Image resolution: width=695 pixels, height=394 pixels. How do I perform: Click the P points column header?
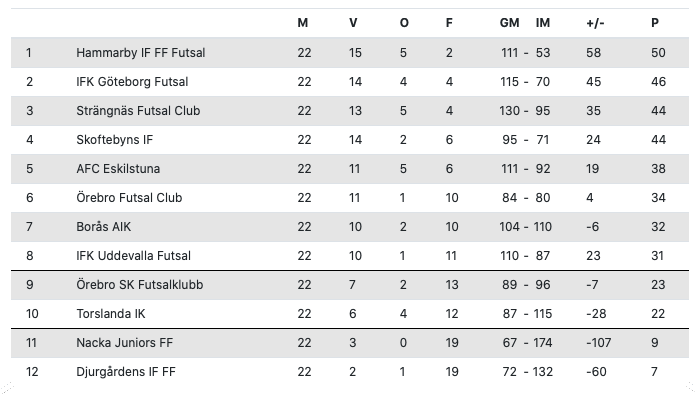[655, 23]
